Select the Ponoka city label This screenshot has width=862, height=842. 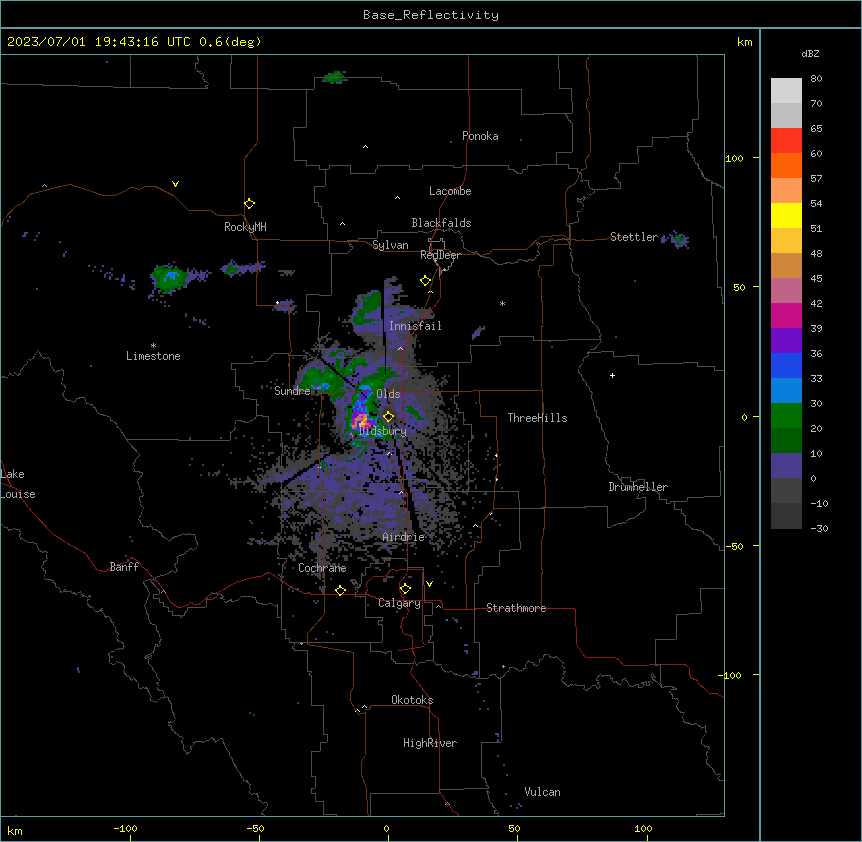[x=480, y=136]
